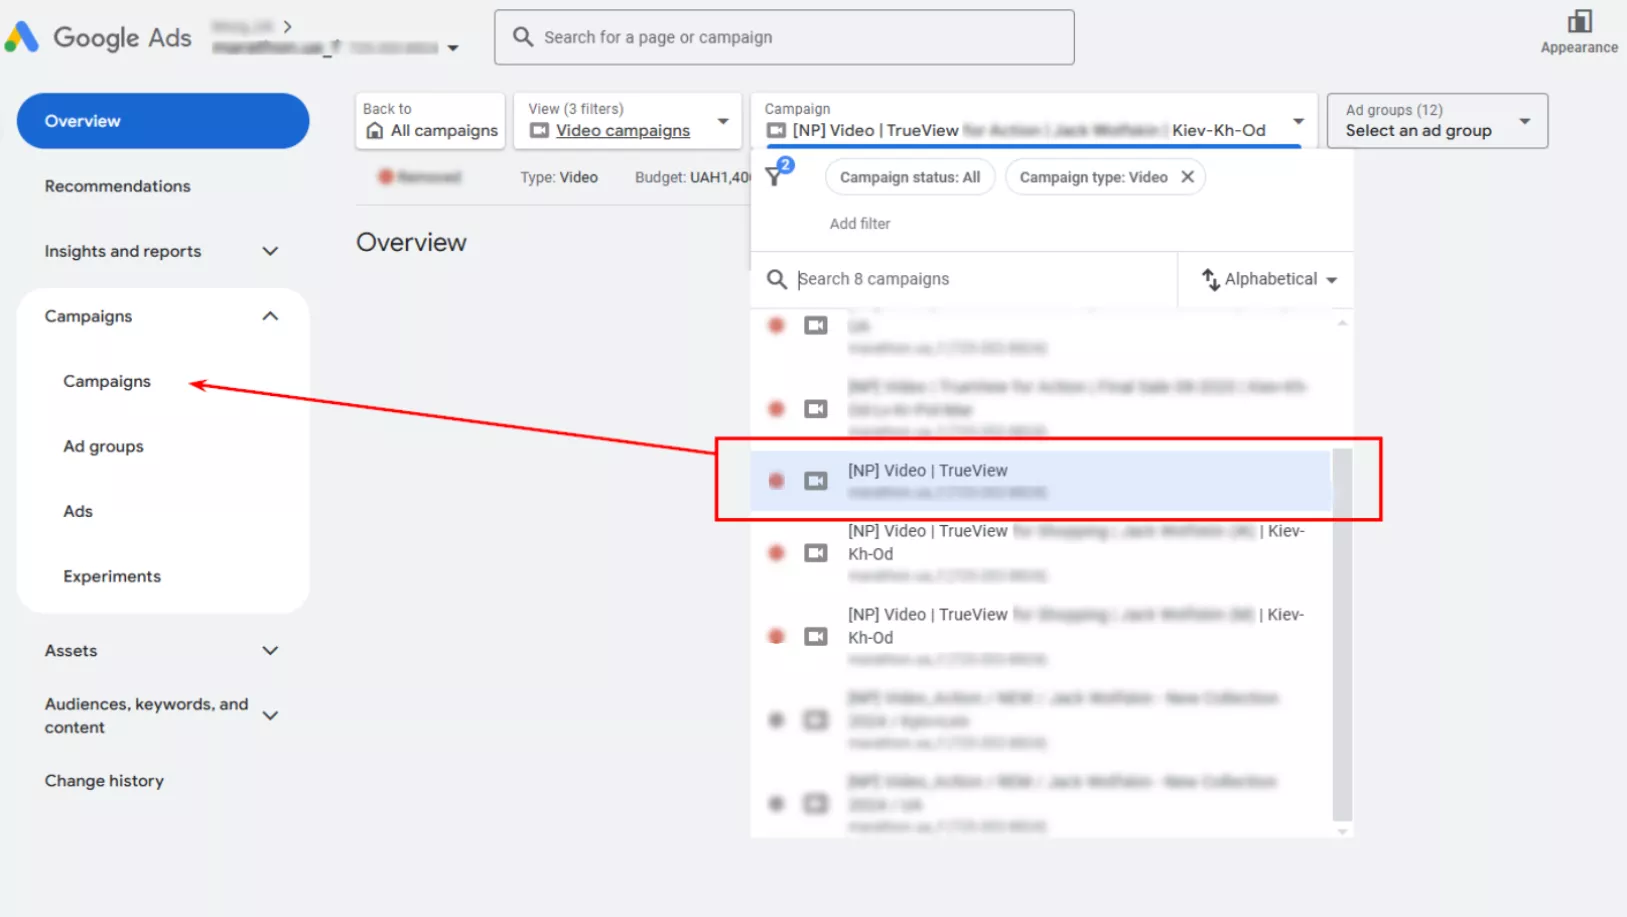
Task: Click the magnifier icon in campaign search
Action: (776, 279)
